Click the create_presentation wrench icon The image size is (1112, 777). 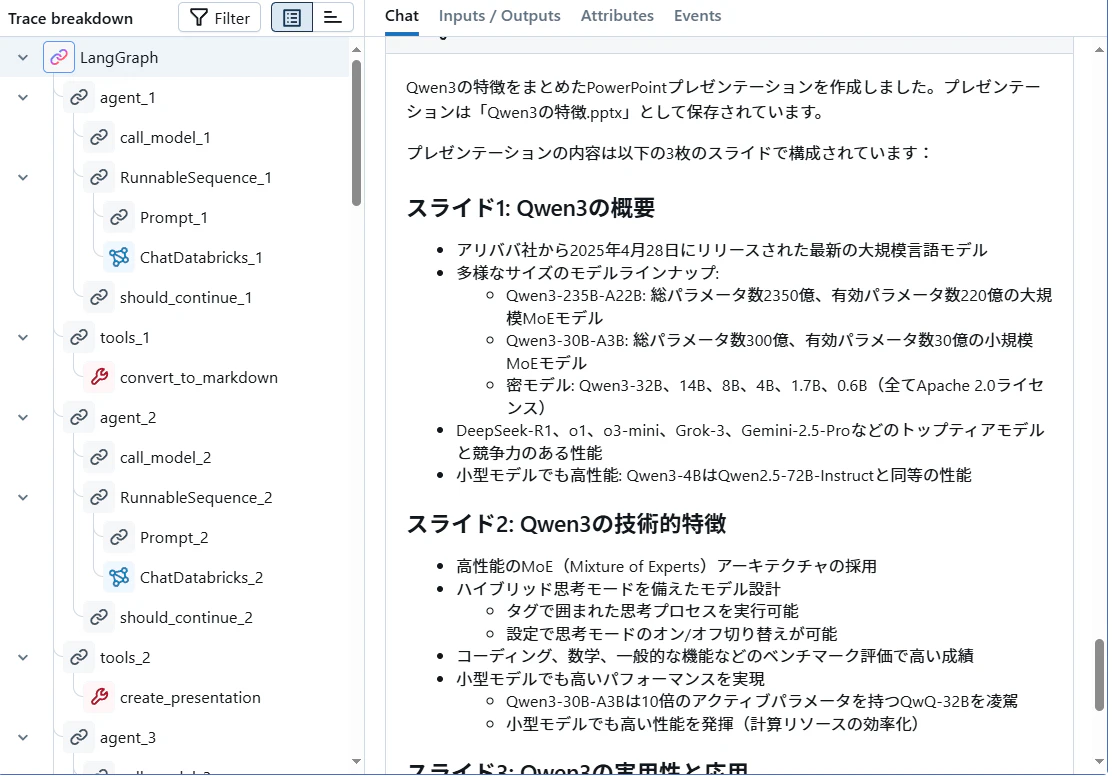(x=99, y=698)
